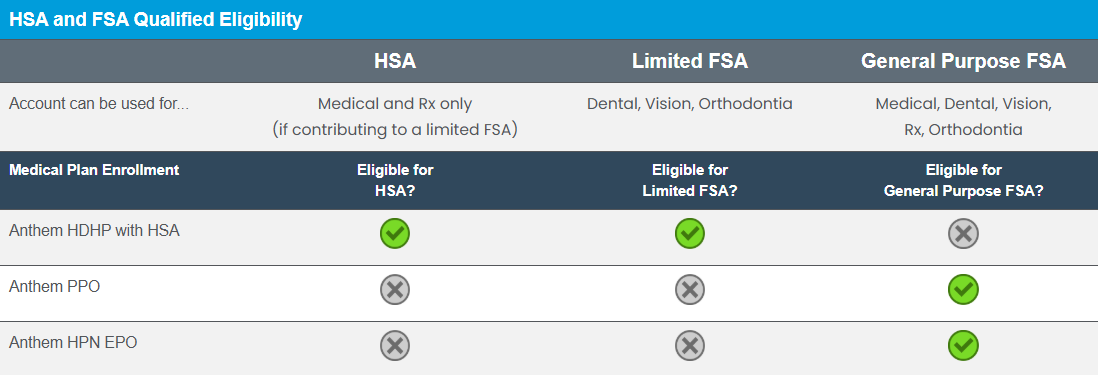Viewport: 1098px width, 375px height.
Task: Click 'Account can be used for...' label
Action: (x=99, y=104)
